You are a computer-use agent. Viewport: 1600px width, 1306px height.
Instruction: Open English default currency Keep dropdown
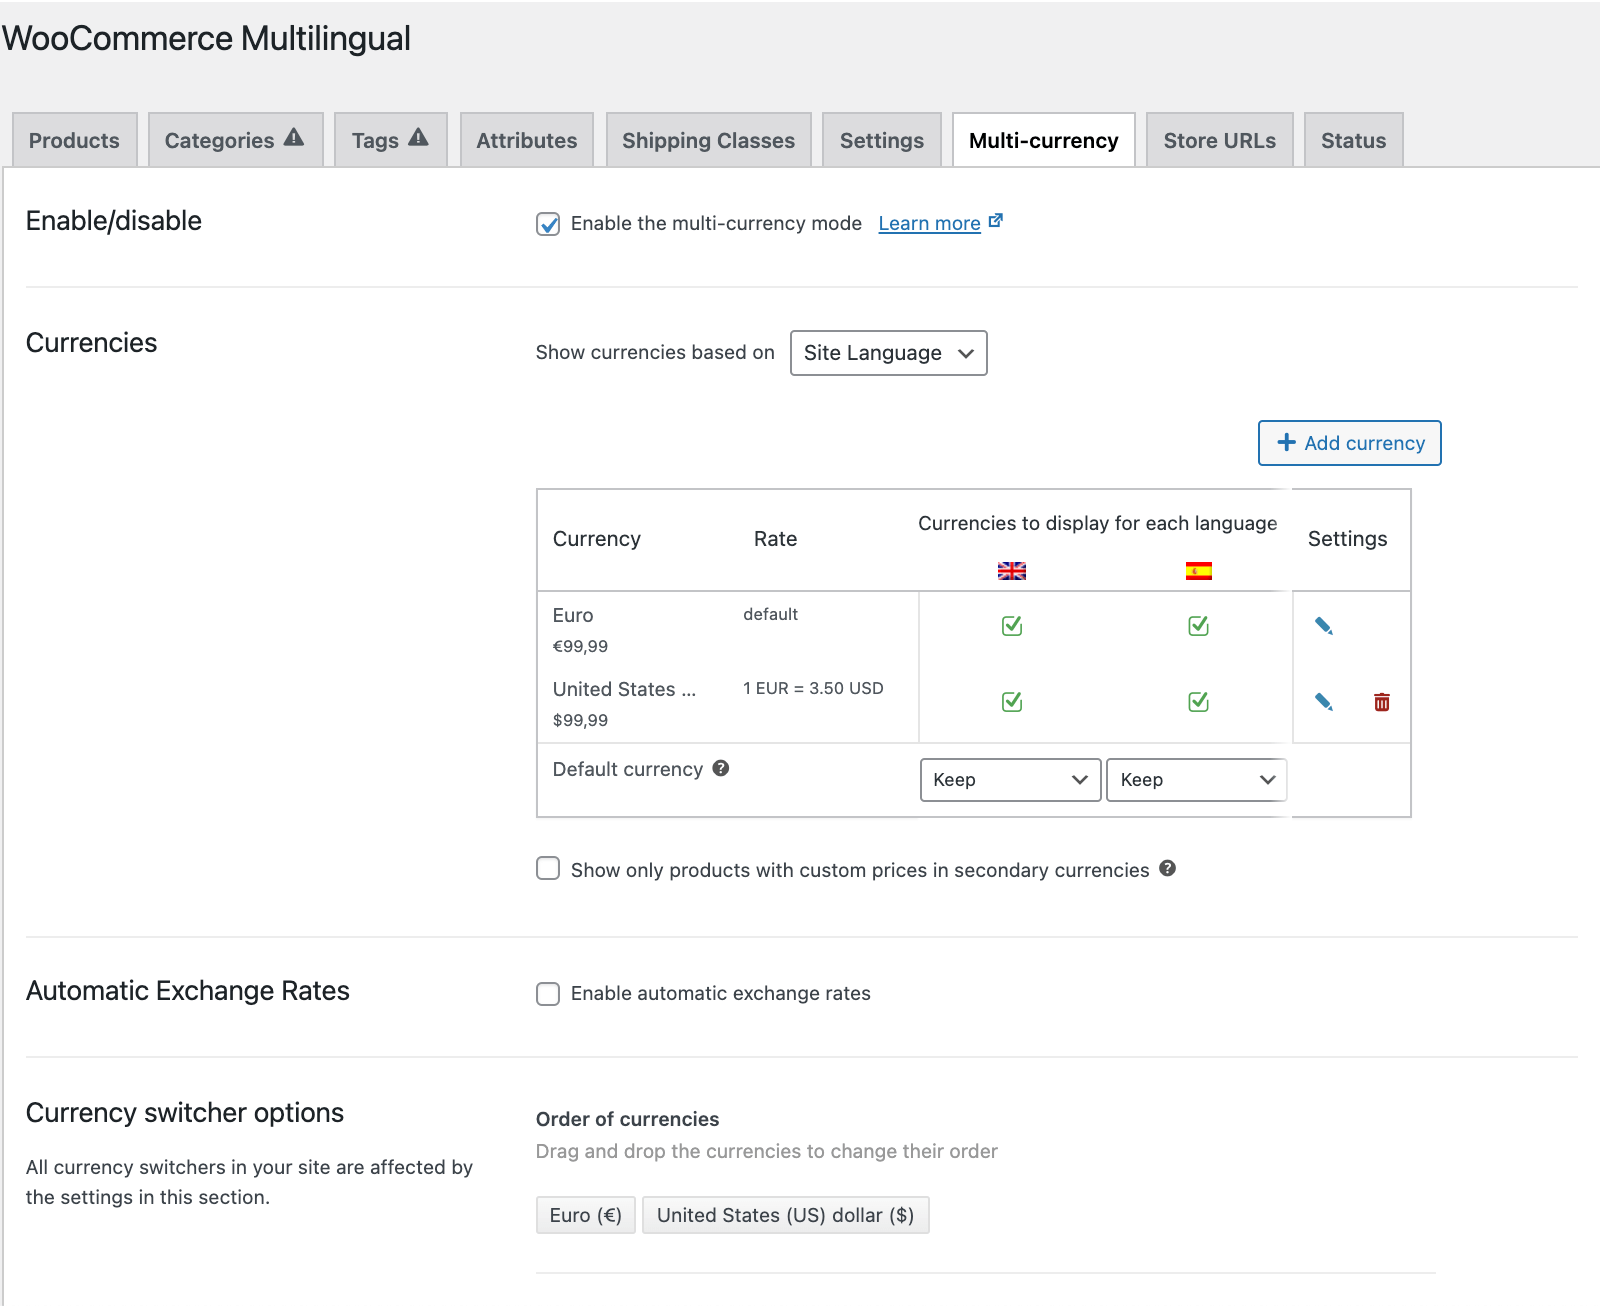(x=1010, y=780)
